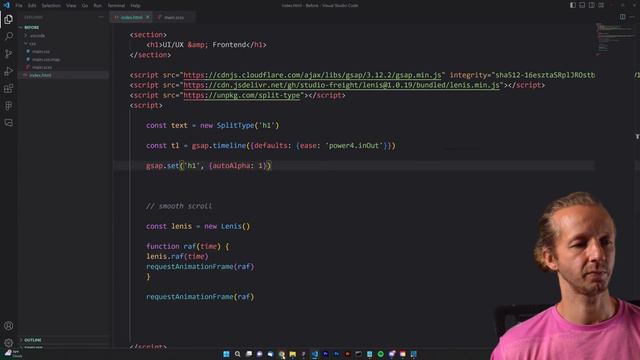Follow the gsap.min.js cloudflare URL
Screen dimensions: 640x360
click(x=313, y=75)
